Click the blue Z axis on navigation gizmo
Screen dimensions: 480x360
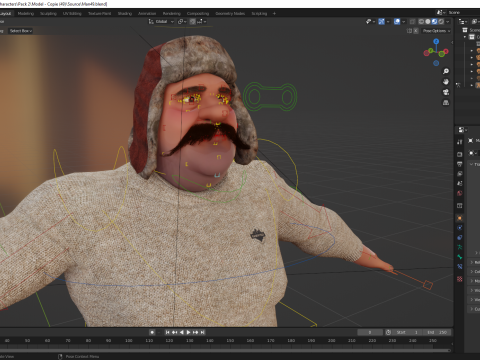(436, 41)
